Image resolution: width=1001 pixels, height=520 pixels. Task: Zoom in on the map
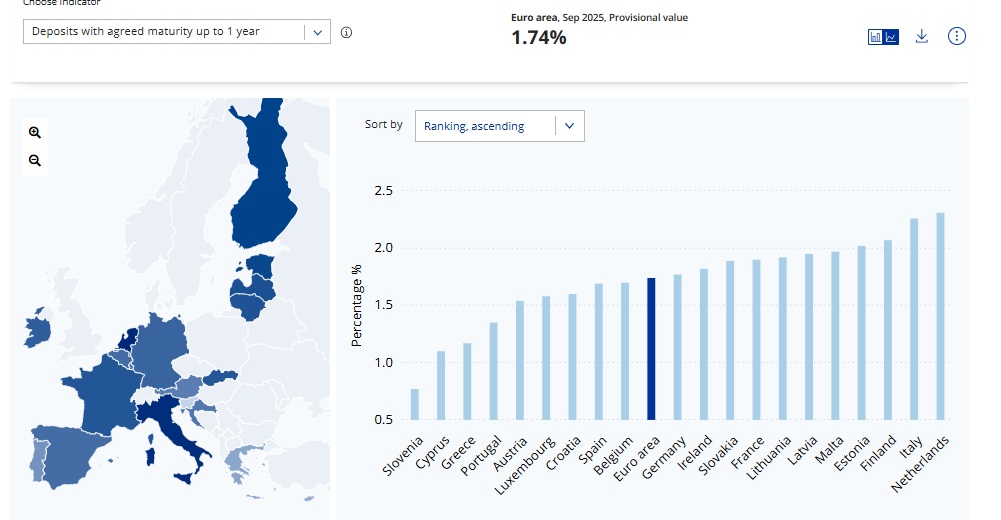click(x=35, y=132)
